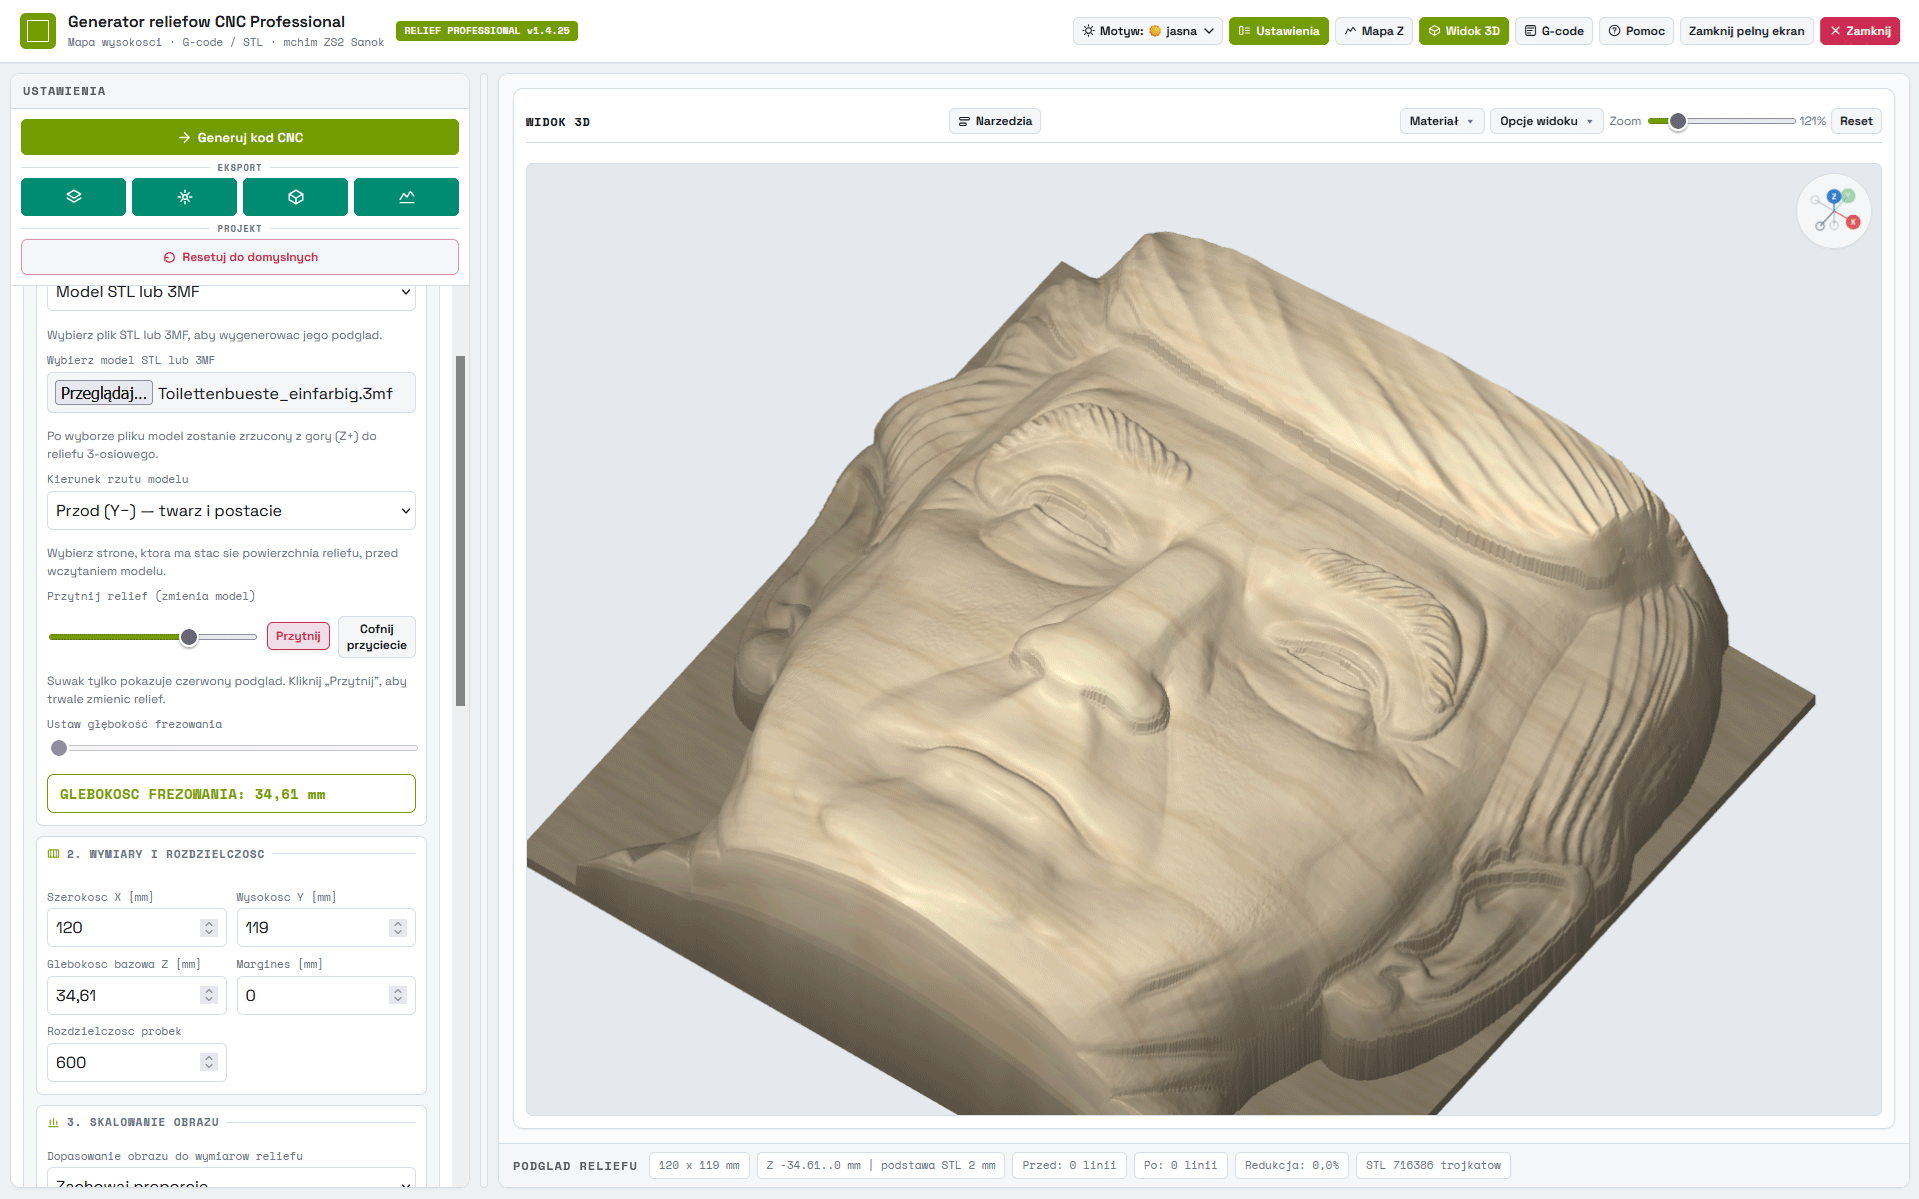Image resolution: width=1919 pixels, height=1199 pixels.
Task: Click the red X axis ball on gizmo
Action: [x=1853, y=222]
